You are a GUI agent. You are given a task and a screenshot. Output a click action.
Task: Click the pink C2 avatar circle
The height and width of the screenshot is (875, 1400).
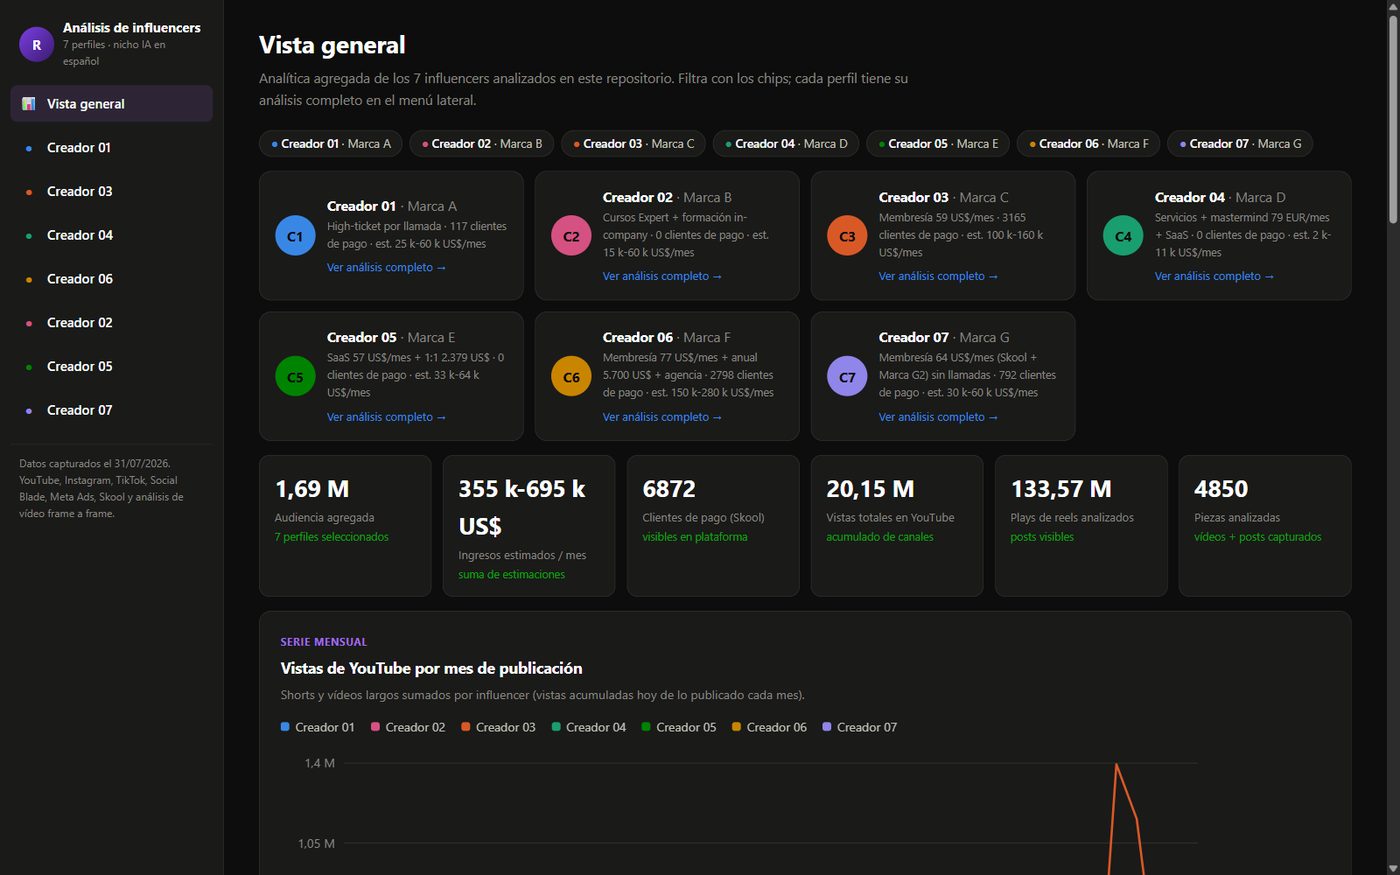[571, 236]
